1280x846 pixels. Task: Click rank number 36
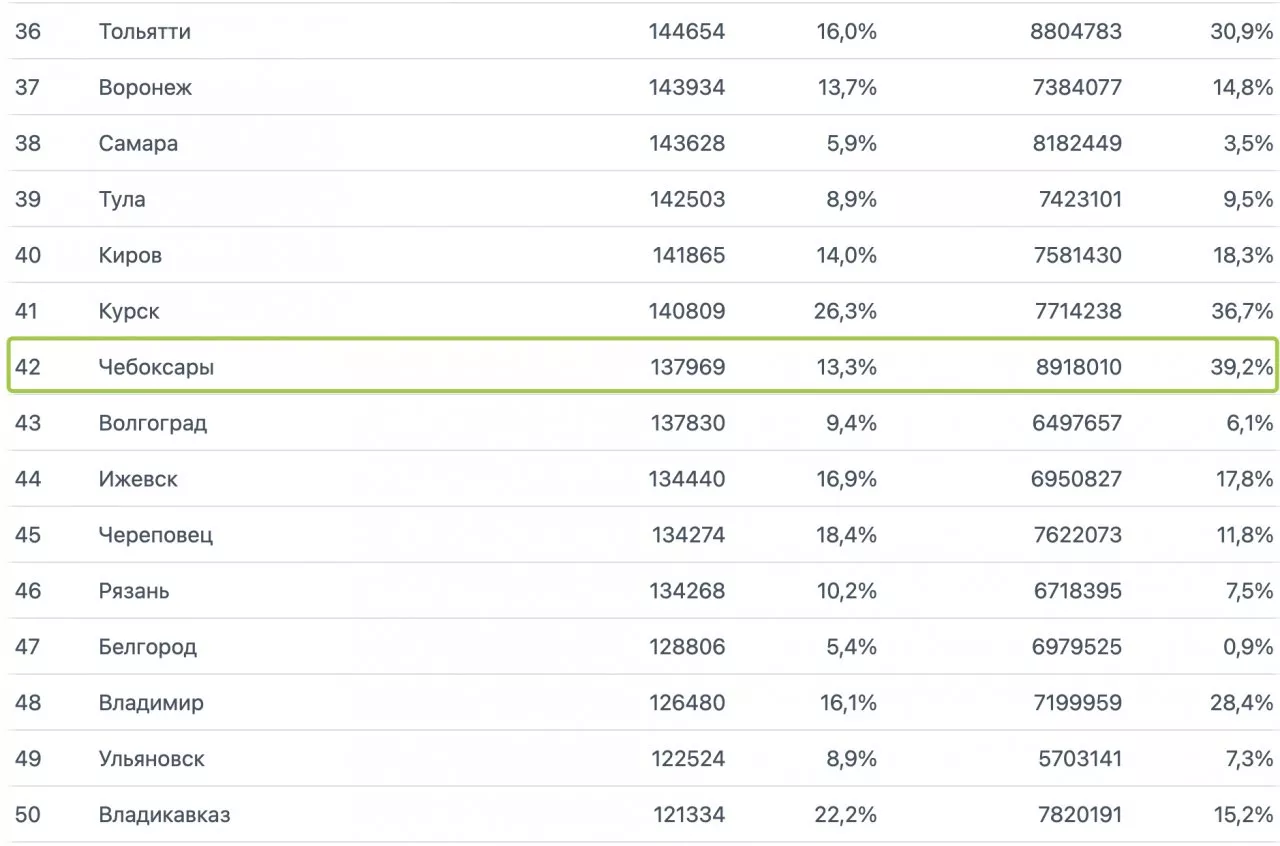pos(28,32)
